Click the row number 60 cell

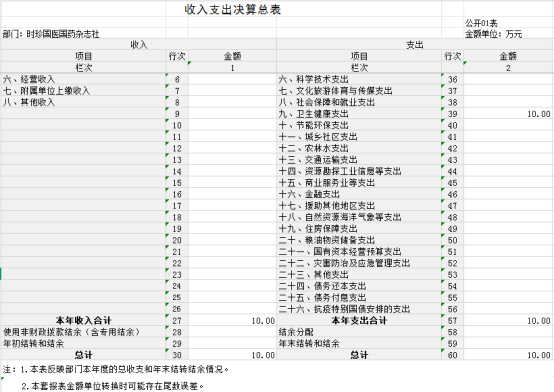click(x=453, y=355)
